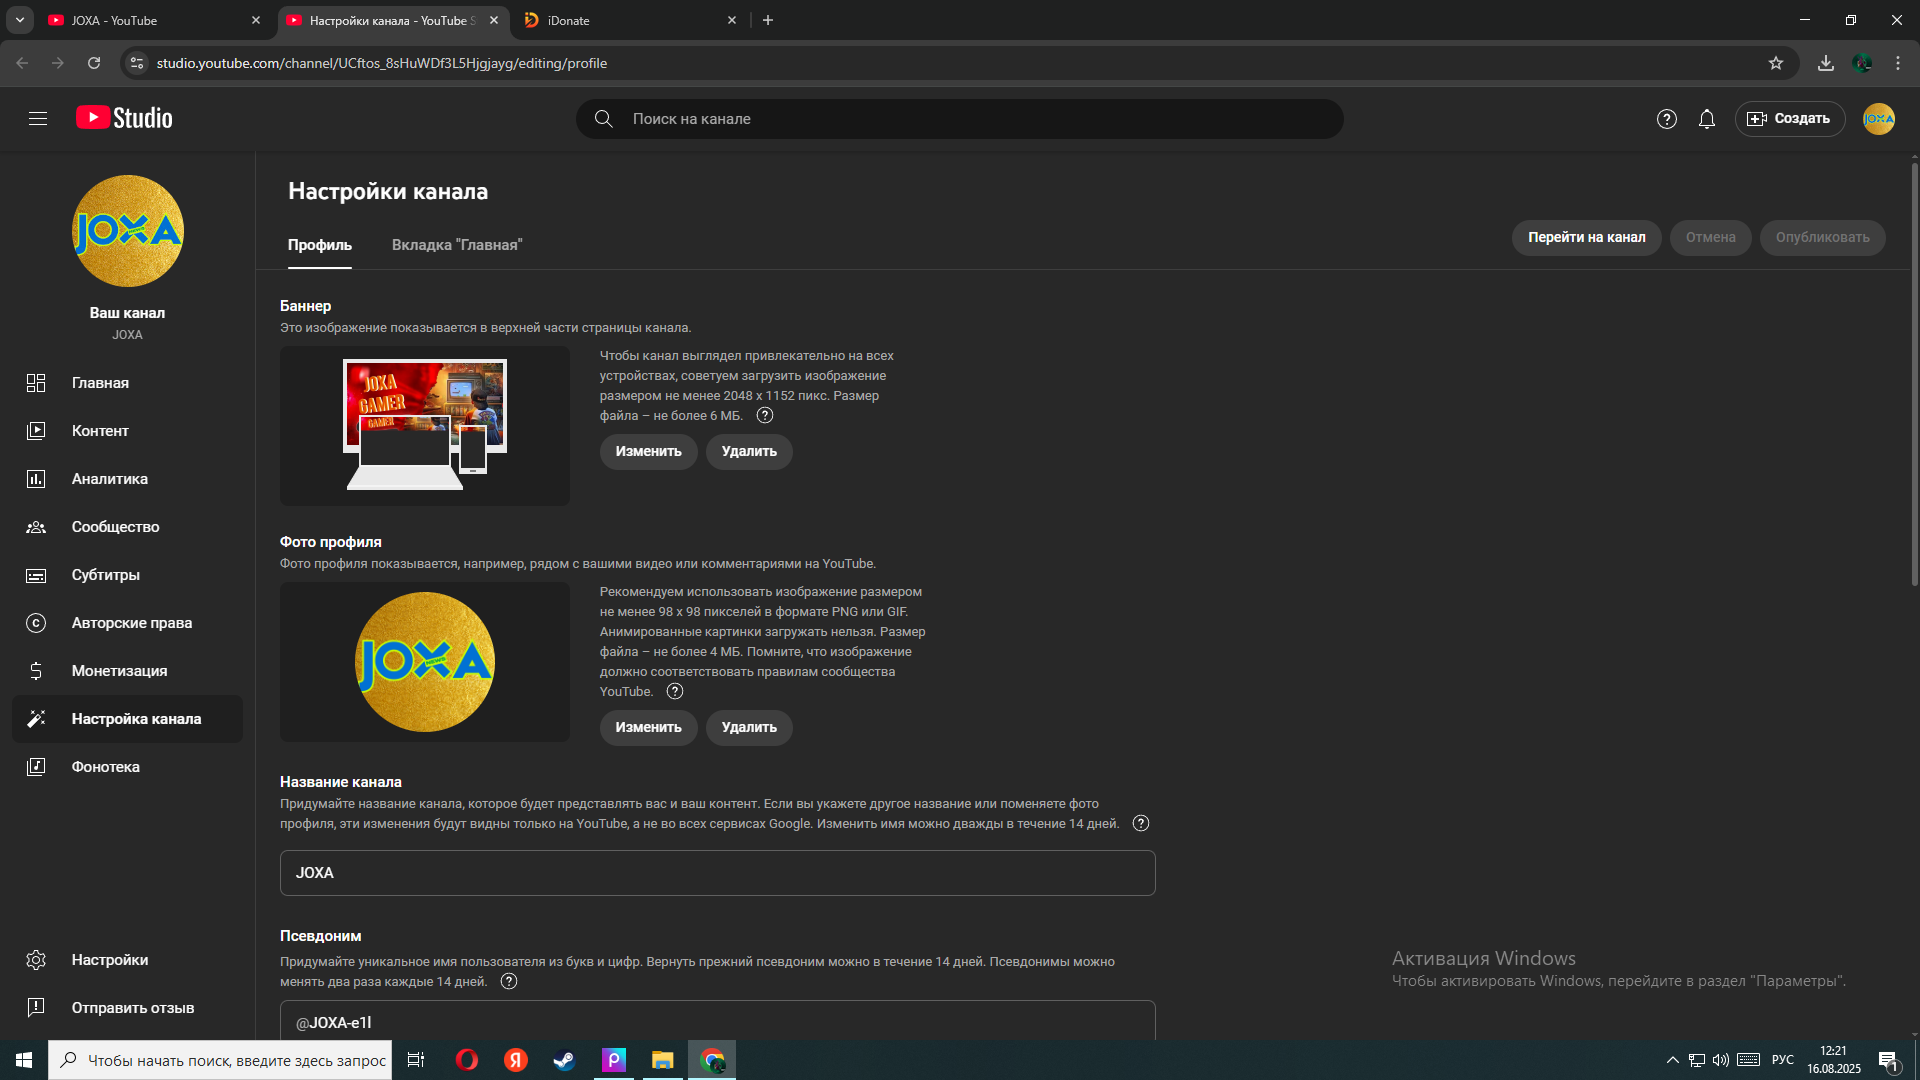Expand hidden system tray icons chevron

point(1672,1060)
